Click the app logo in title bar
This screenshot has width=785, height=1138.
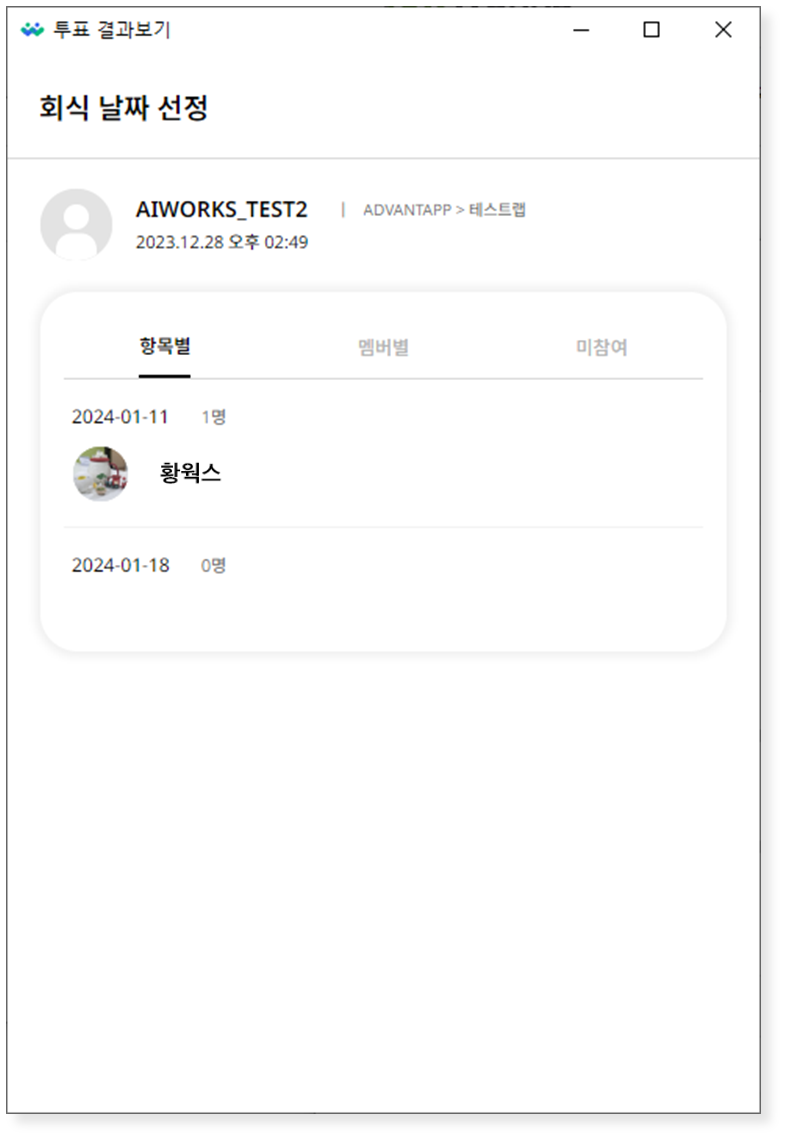pos(32,30)
